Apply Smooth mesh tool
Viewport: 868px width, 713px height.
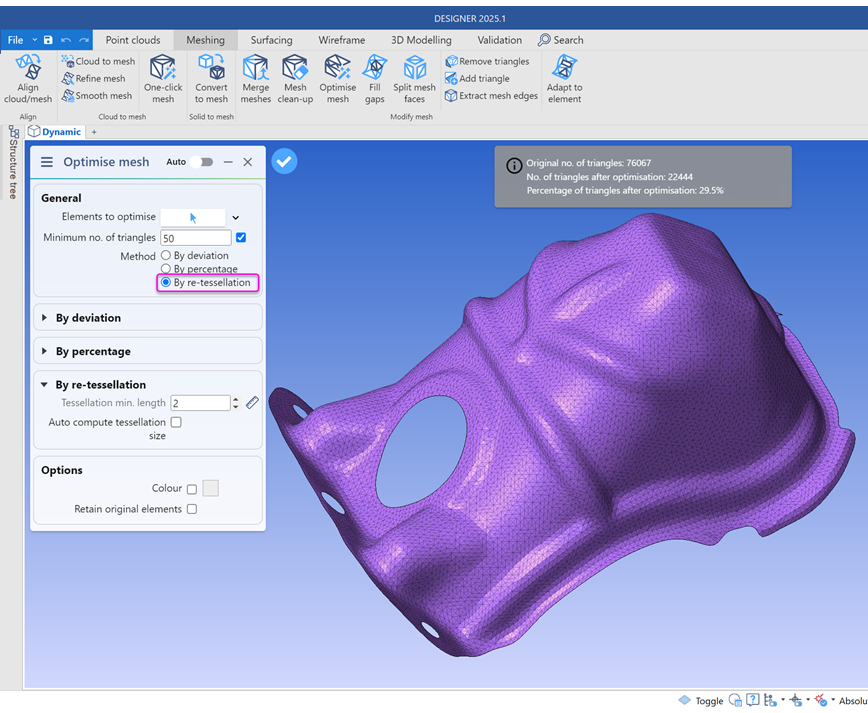(97, 95)
